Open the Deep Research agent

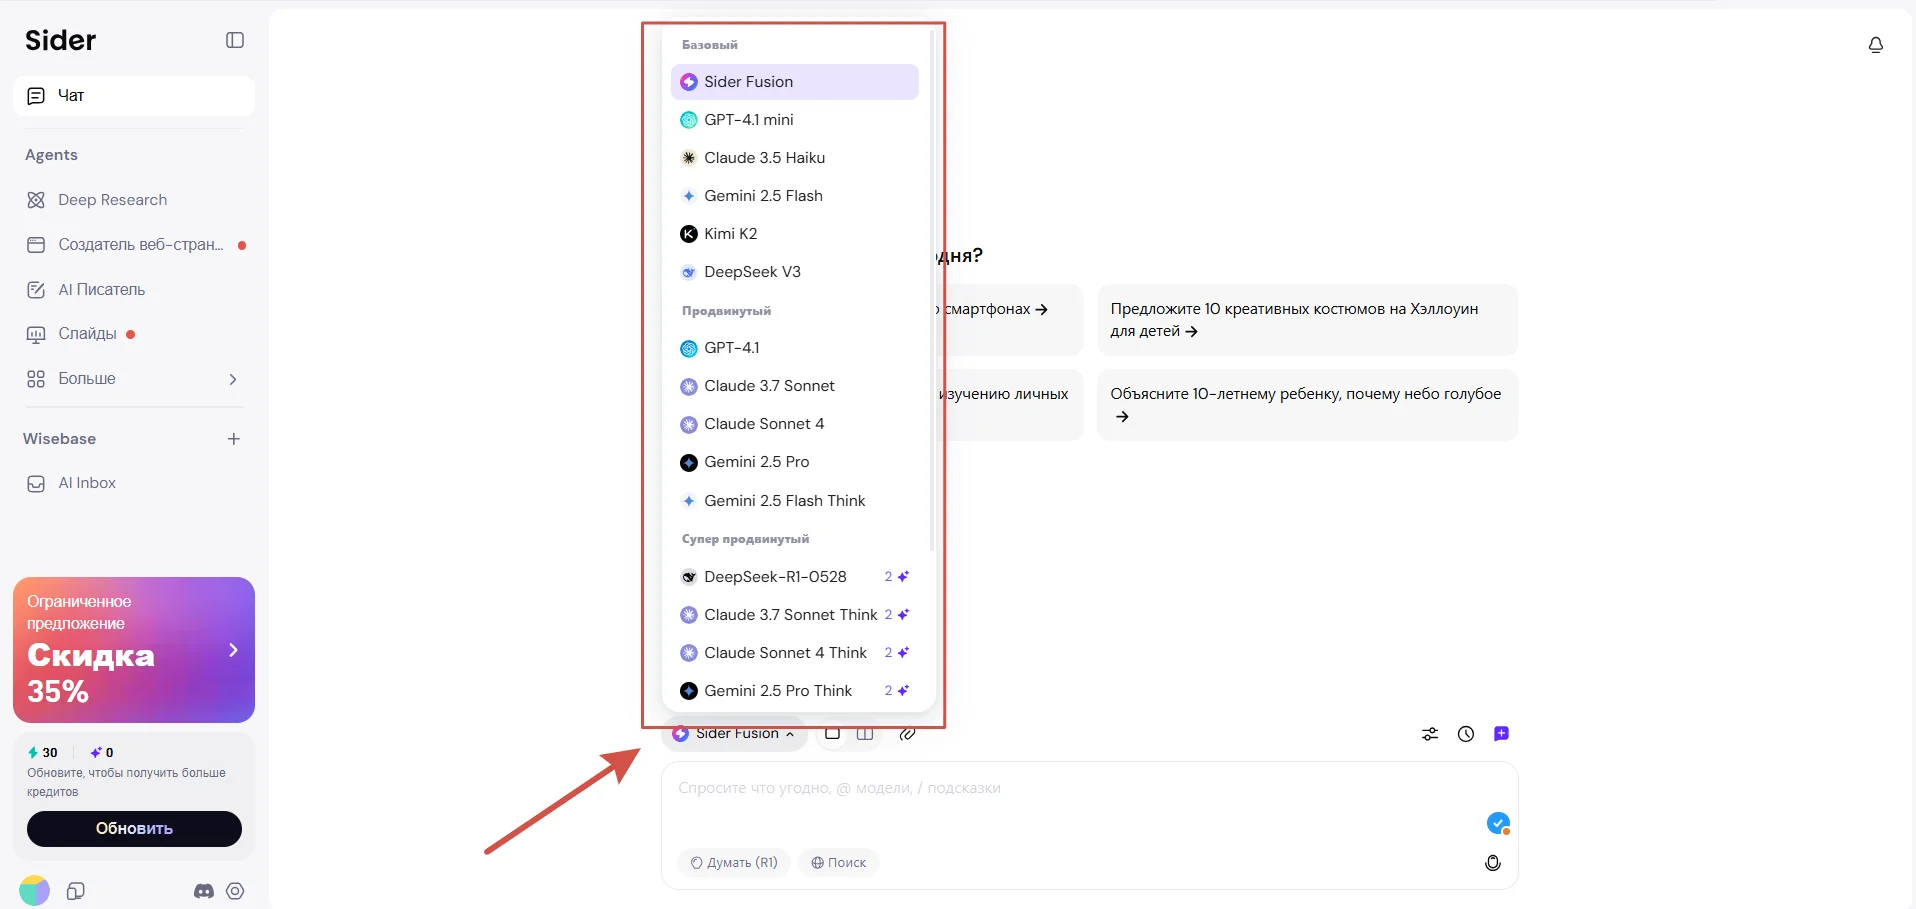click(134, 200)
